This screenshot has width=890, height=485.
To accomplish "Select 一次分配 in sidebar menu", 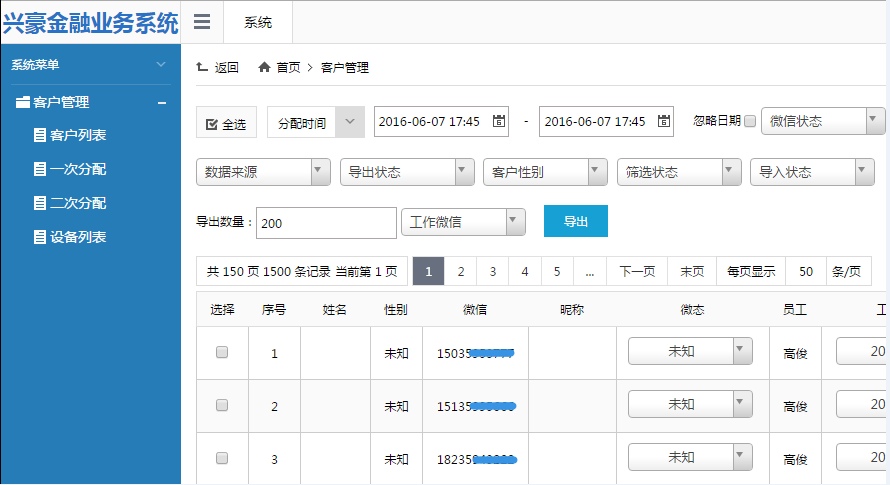I will 78,169.
